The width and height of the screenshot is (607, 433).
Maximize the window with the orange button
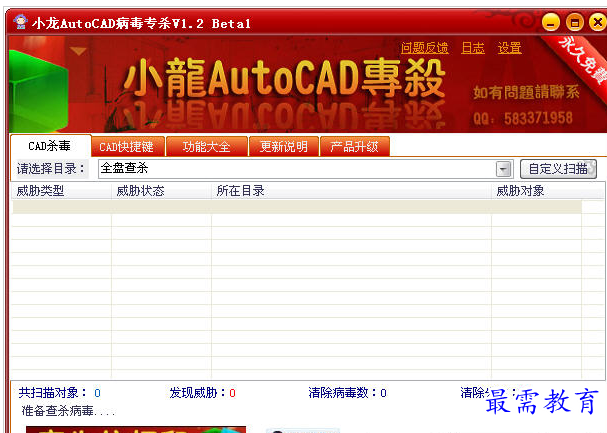click(x=575, y=22)
